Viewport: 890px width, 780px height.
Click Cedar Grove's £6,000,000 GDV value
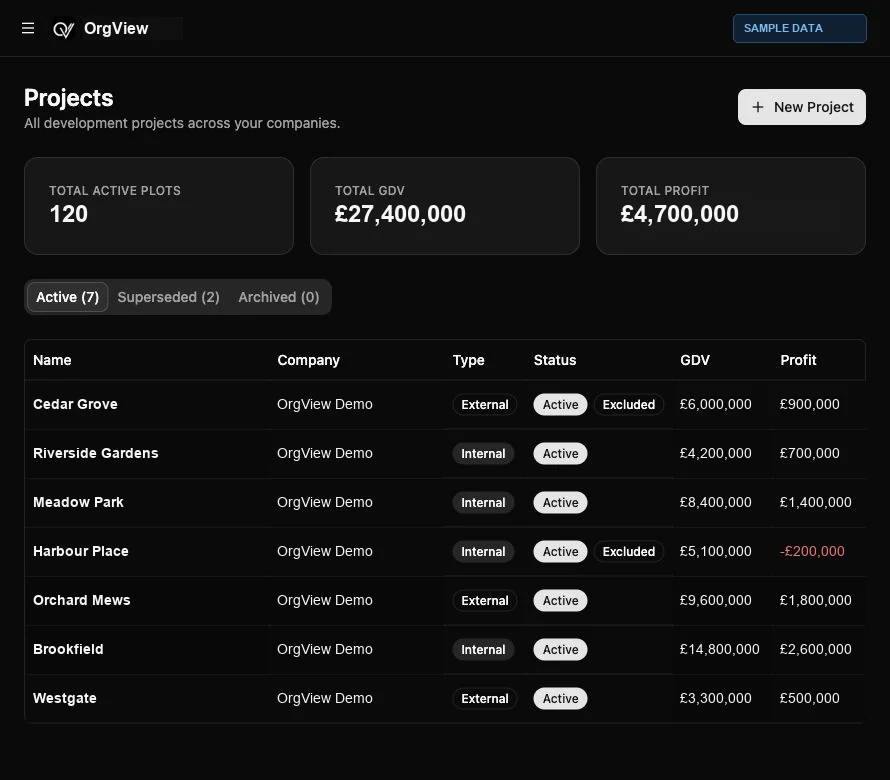coord(715,404)
